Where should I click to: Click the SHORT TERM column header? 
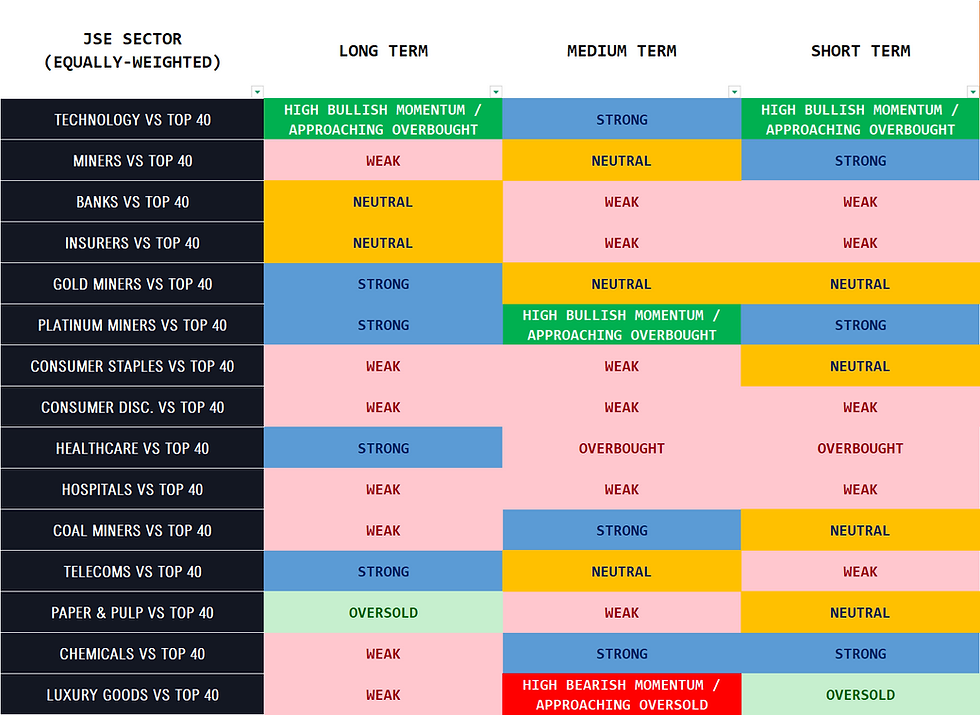[x=860, y=51]
